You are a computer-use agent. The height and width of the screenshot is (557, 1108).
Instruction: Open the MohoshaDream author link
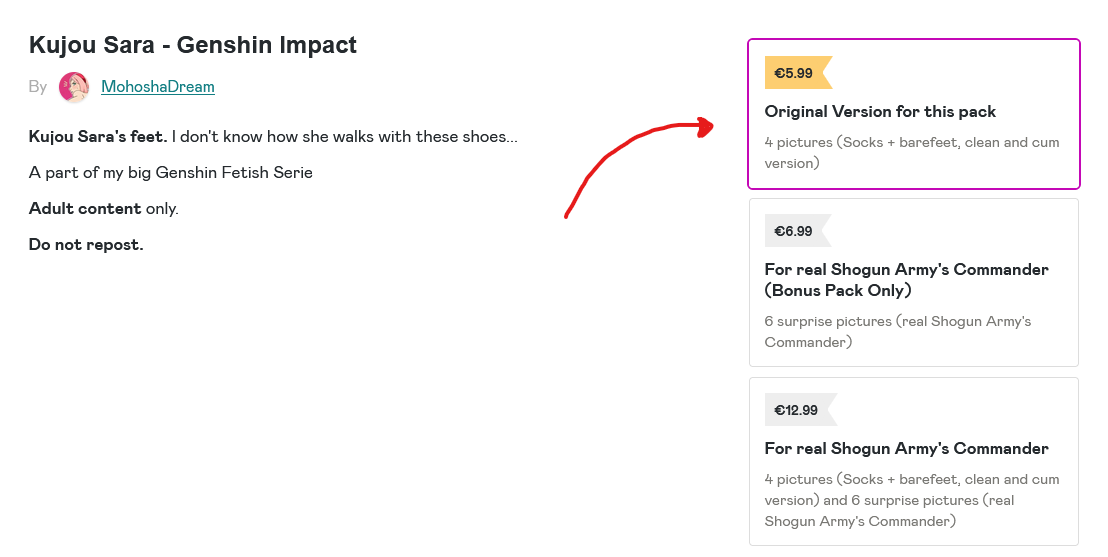pyautogui.click(x=158, y=87)
